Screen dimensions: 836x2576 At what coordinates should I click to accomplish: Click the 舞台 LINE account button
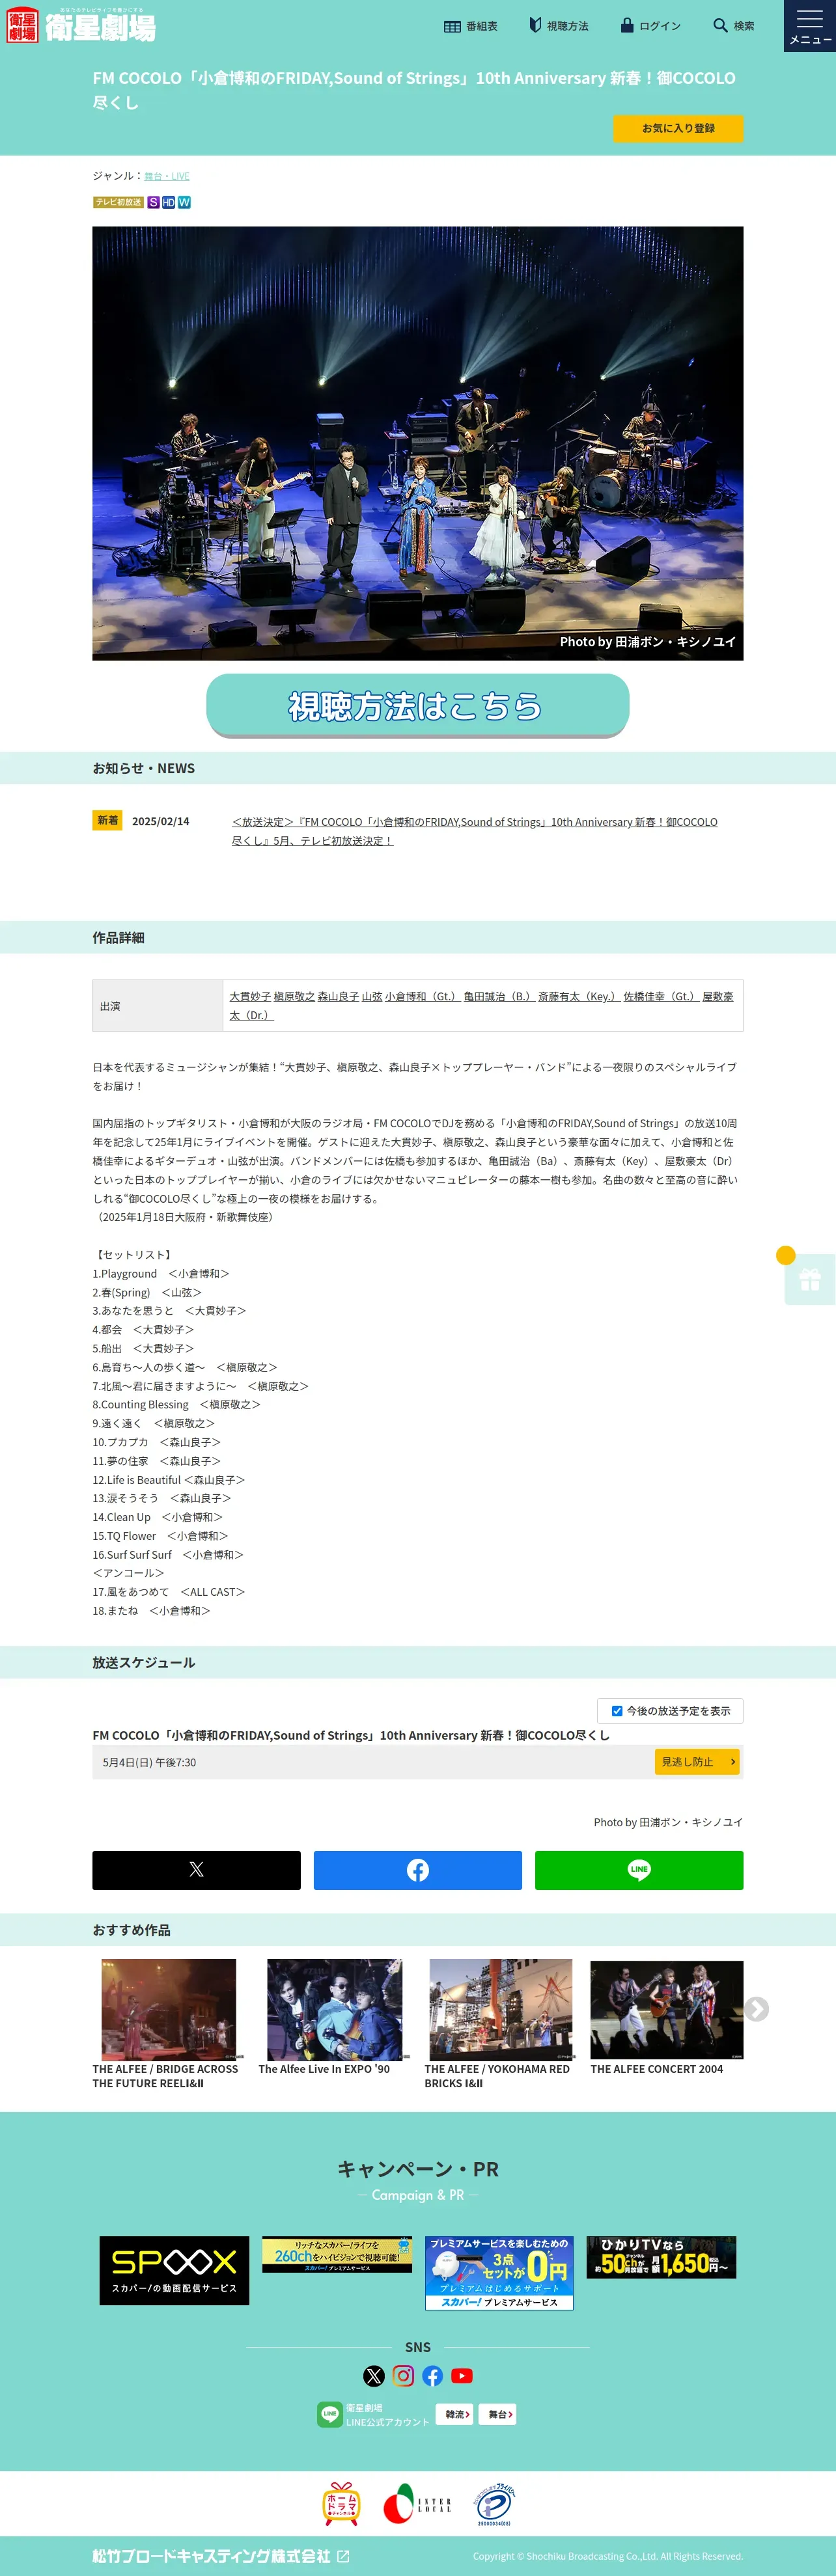click(x=498, y=2415)
